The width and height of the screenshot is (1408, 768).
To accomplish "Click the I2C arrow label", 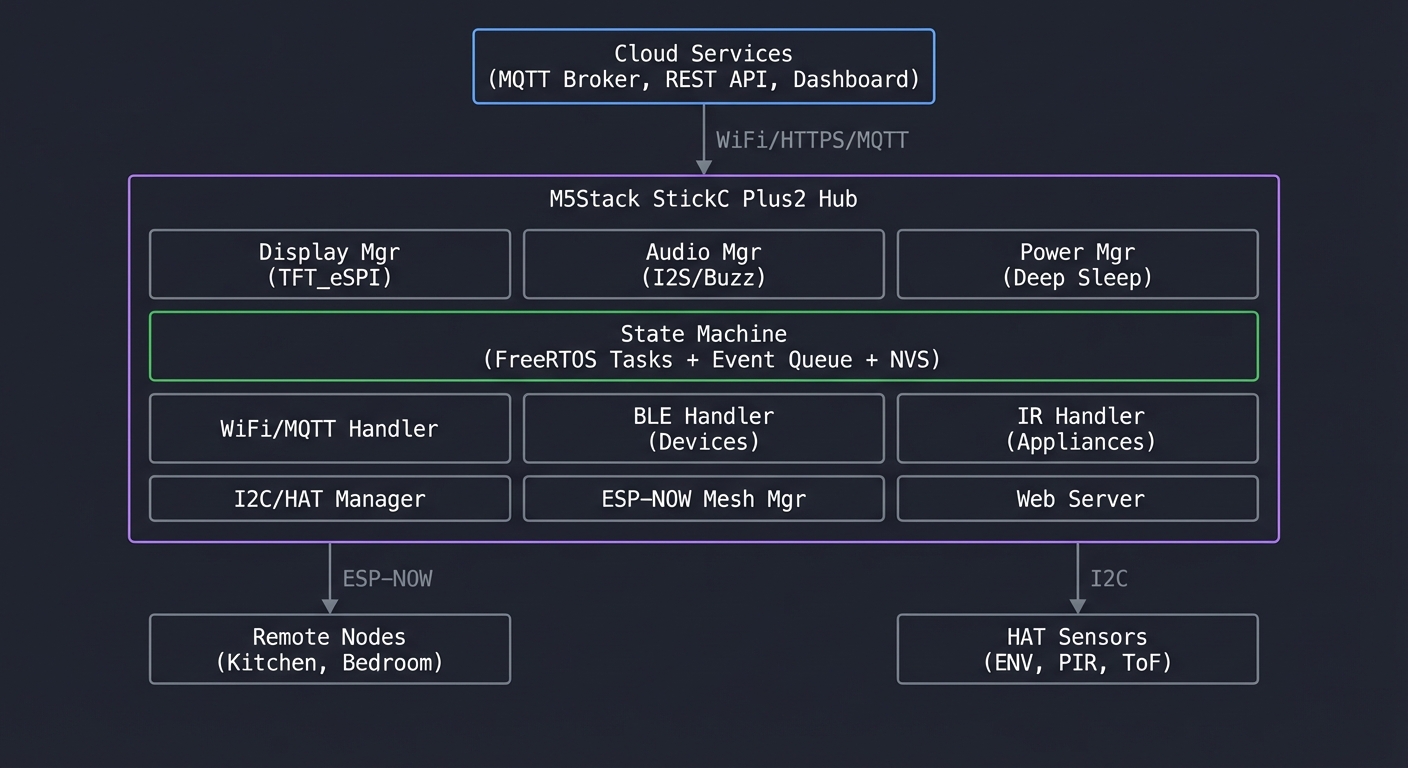I will coord(1108,579).
